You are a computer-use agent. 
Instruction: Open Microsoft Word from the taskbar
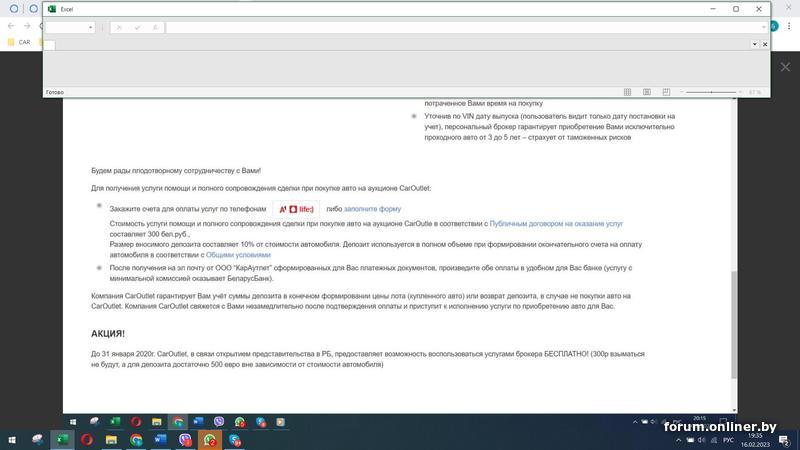coord(160,440)
